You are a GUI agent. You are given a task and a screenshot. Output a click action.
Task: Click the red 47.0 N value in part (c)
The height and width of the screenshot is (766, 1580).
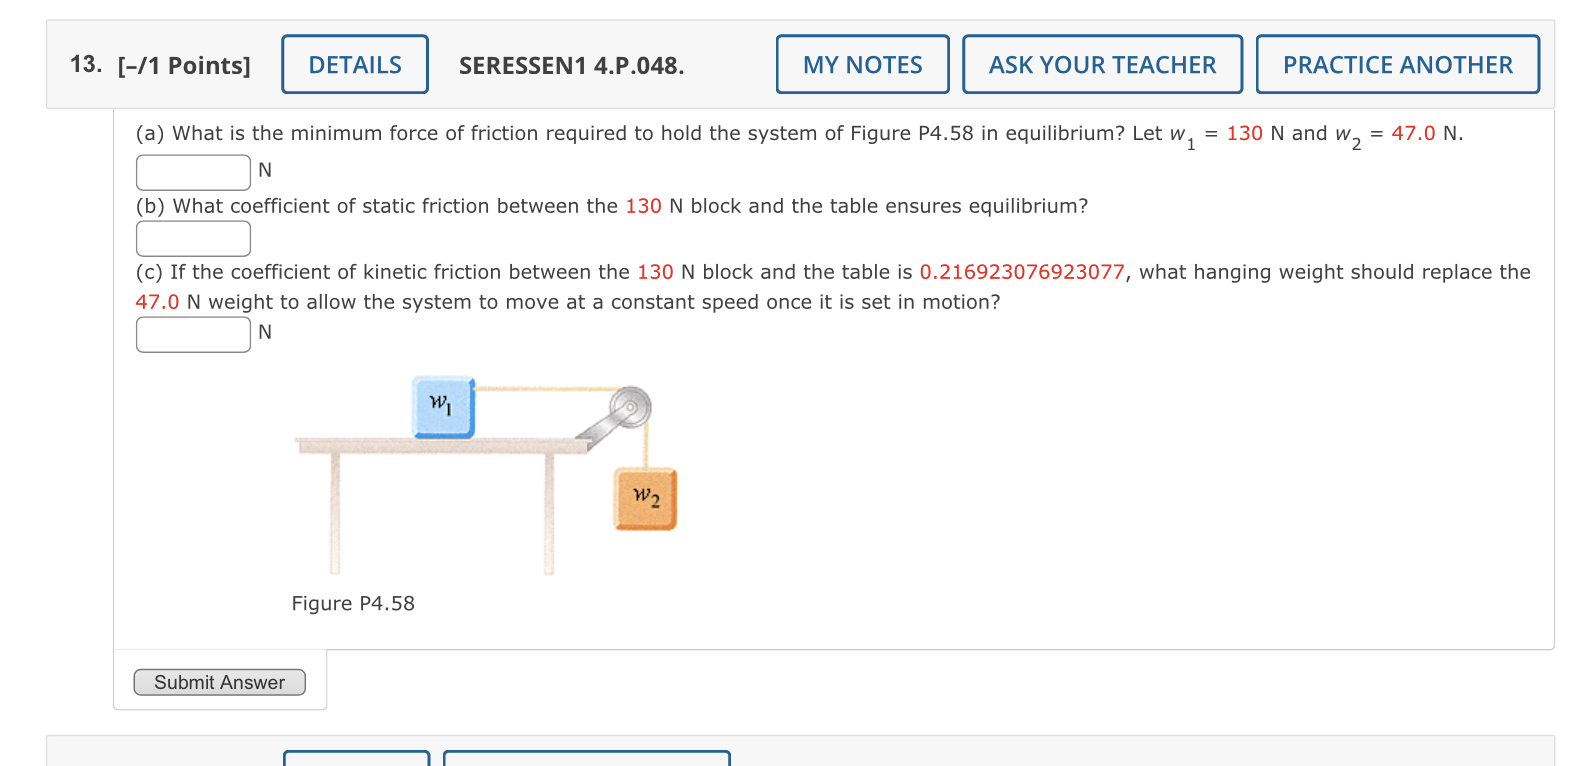pyautogui.click(x=156, y=301)
